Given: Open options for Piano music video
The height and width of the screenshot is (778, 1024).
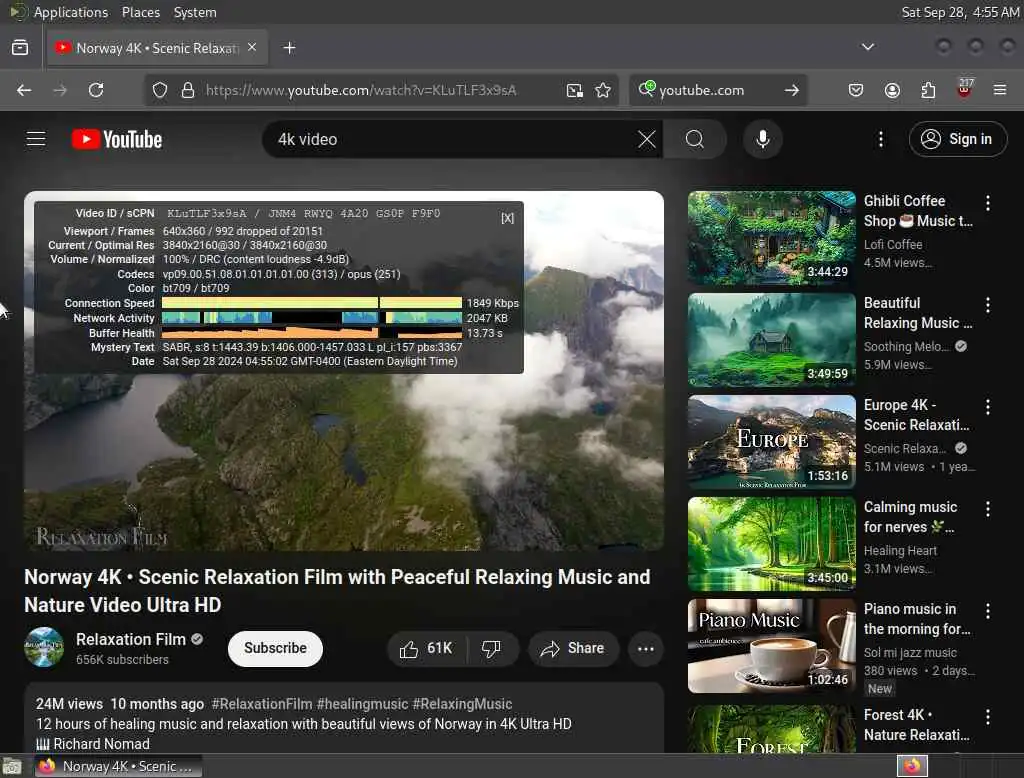Looking at the screenshot, I should [x=987, y=610].
